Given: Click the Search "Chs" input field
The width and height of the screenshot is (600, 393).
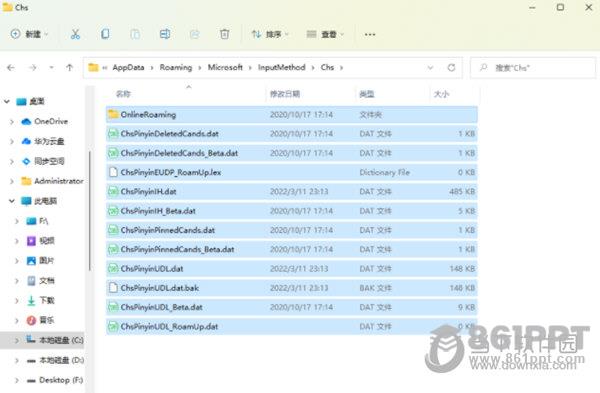Looking at the screenshot, I should (533, 68).
